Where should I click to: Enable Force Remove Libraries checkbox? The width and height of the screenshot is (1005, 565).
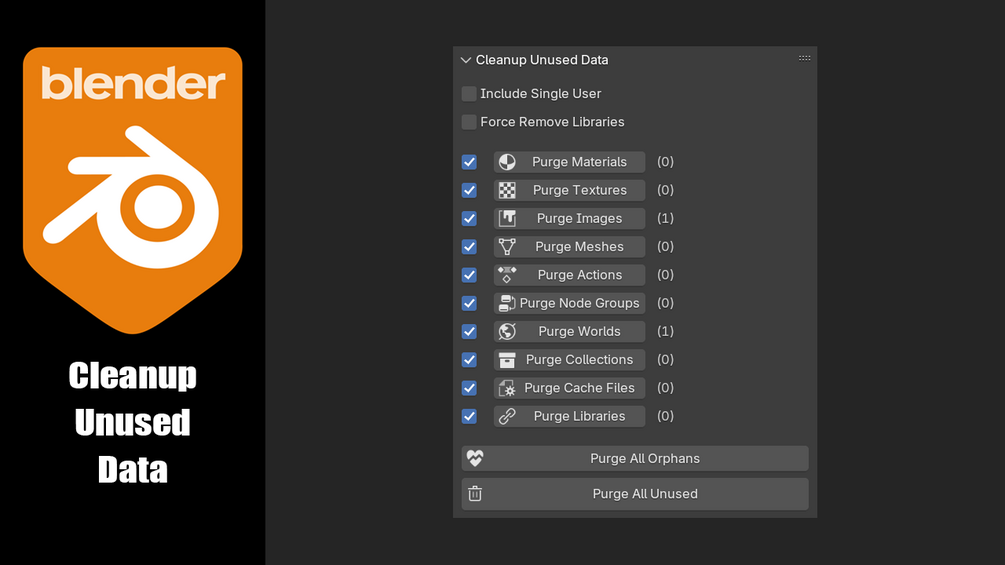coord(469,122)
